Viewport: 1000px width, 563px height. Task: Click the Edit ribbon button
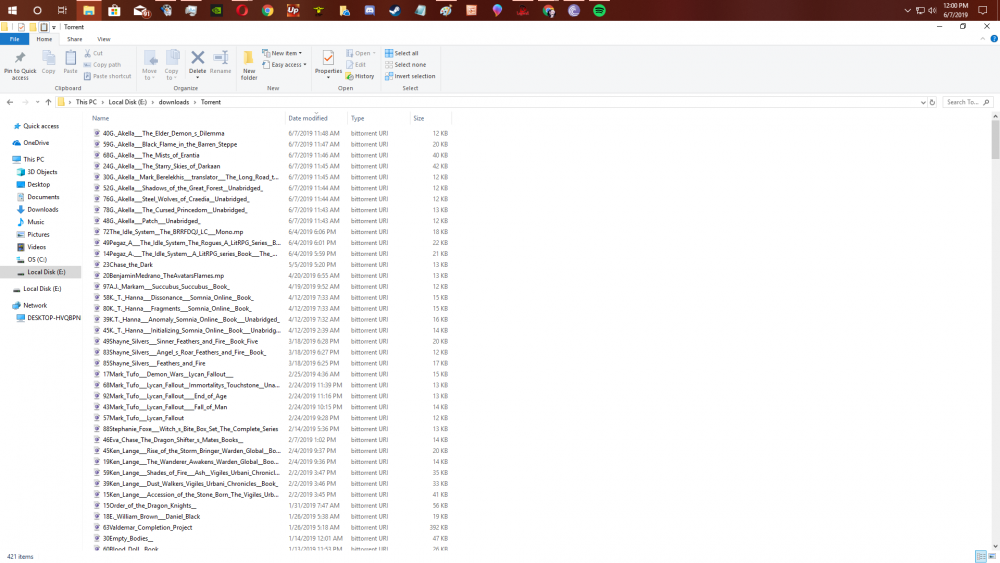[x=356, y=65]
